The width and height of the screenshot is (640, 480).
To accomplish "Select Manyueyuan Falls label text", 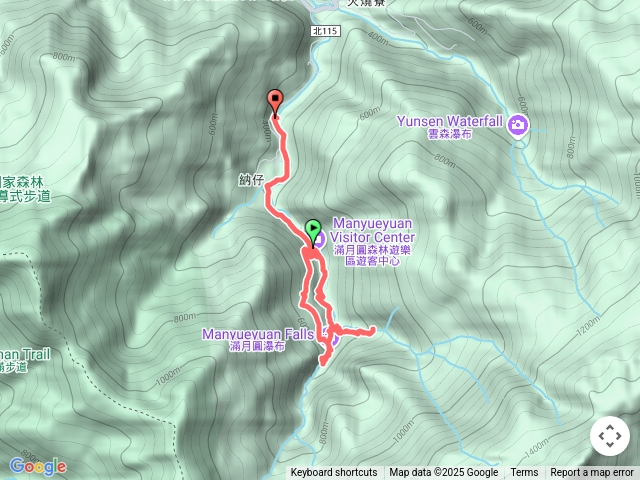I will tap(258, 334).
